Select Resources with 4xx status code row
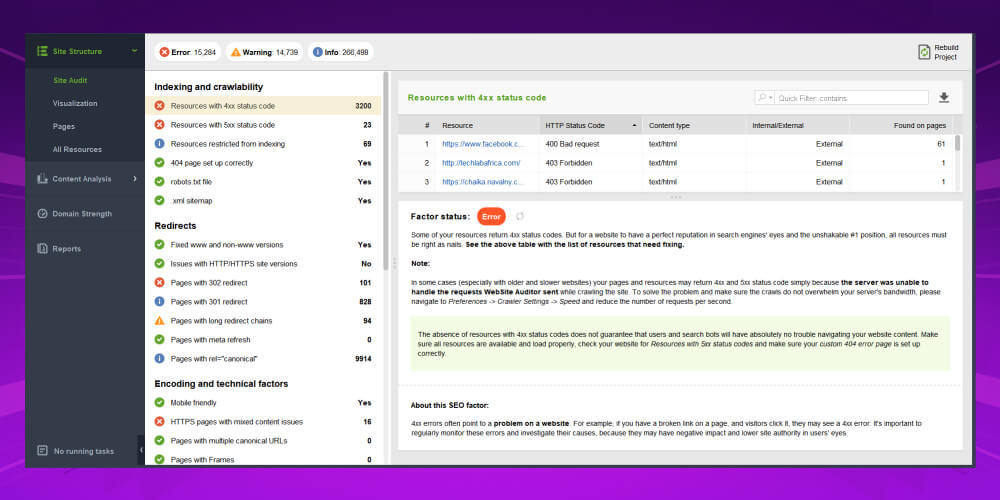This screenshot has height=500, width=1000. point(263,106)
